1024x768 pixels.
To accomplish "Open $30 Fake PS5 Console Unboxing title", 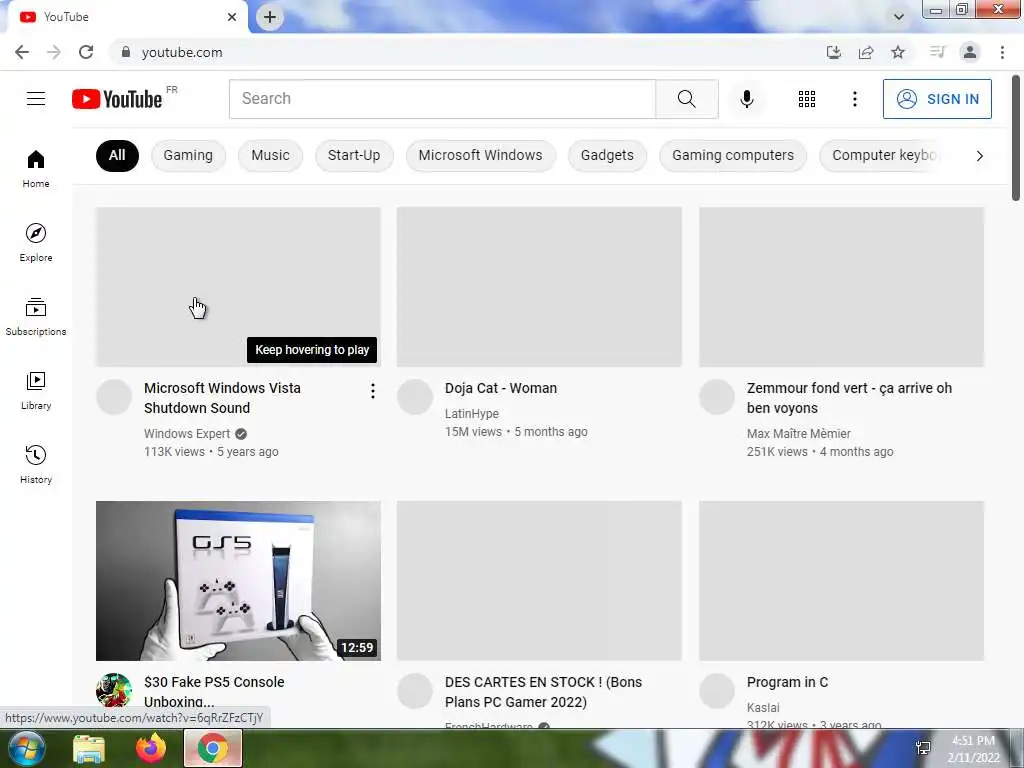I will [x=214, y=692].
